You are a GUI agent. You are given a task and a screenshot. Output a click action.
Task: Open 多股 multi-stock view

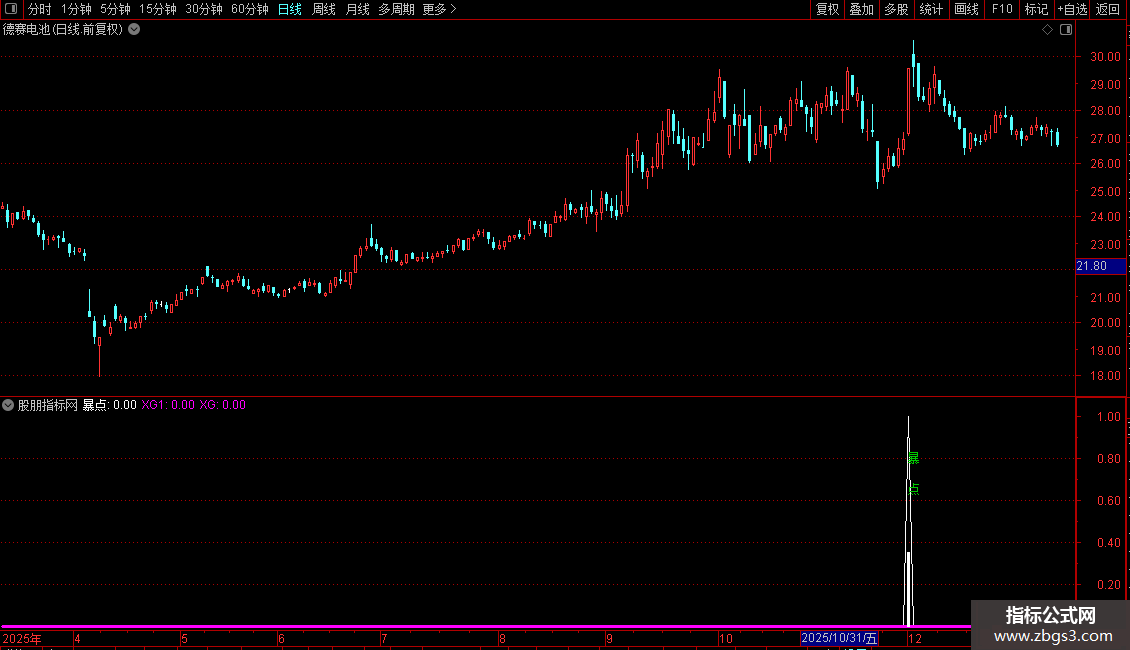tap(896, 9)
